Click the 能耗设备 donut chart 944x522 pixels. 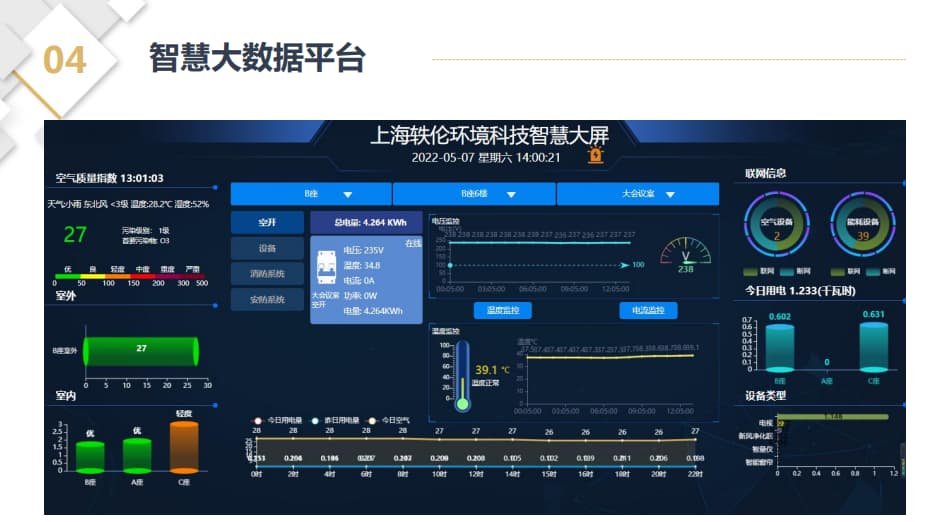863,225
